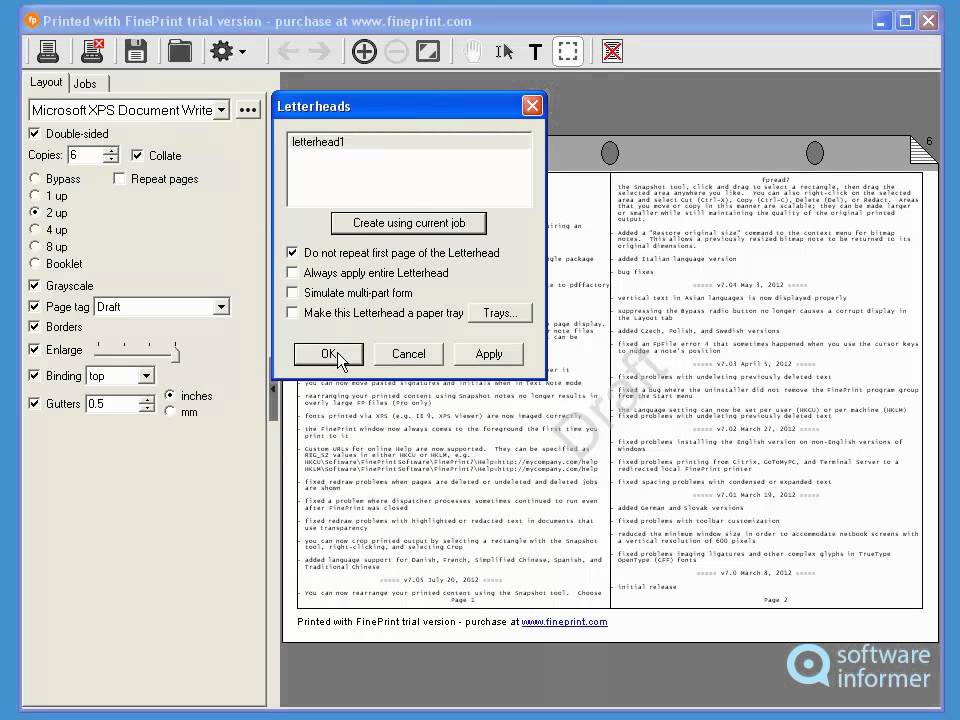Toggle the Collate checkbox
Image resolution: width=960 pixels, height=720 pixels.
click(x=137, y=156)
